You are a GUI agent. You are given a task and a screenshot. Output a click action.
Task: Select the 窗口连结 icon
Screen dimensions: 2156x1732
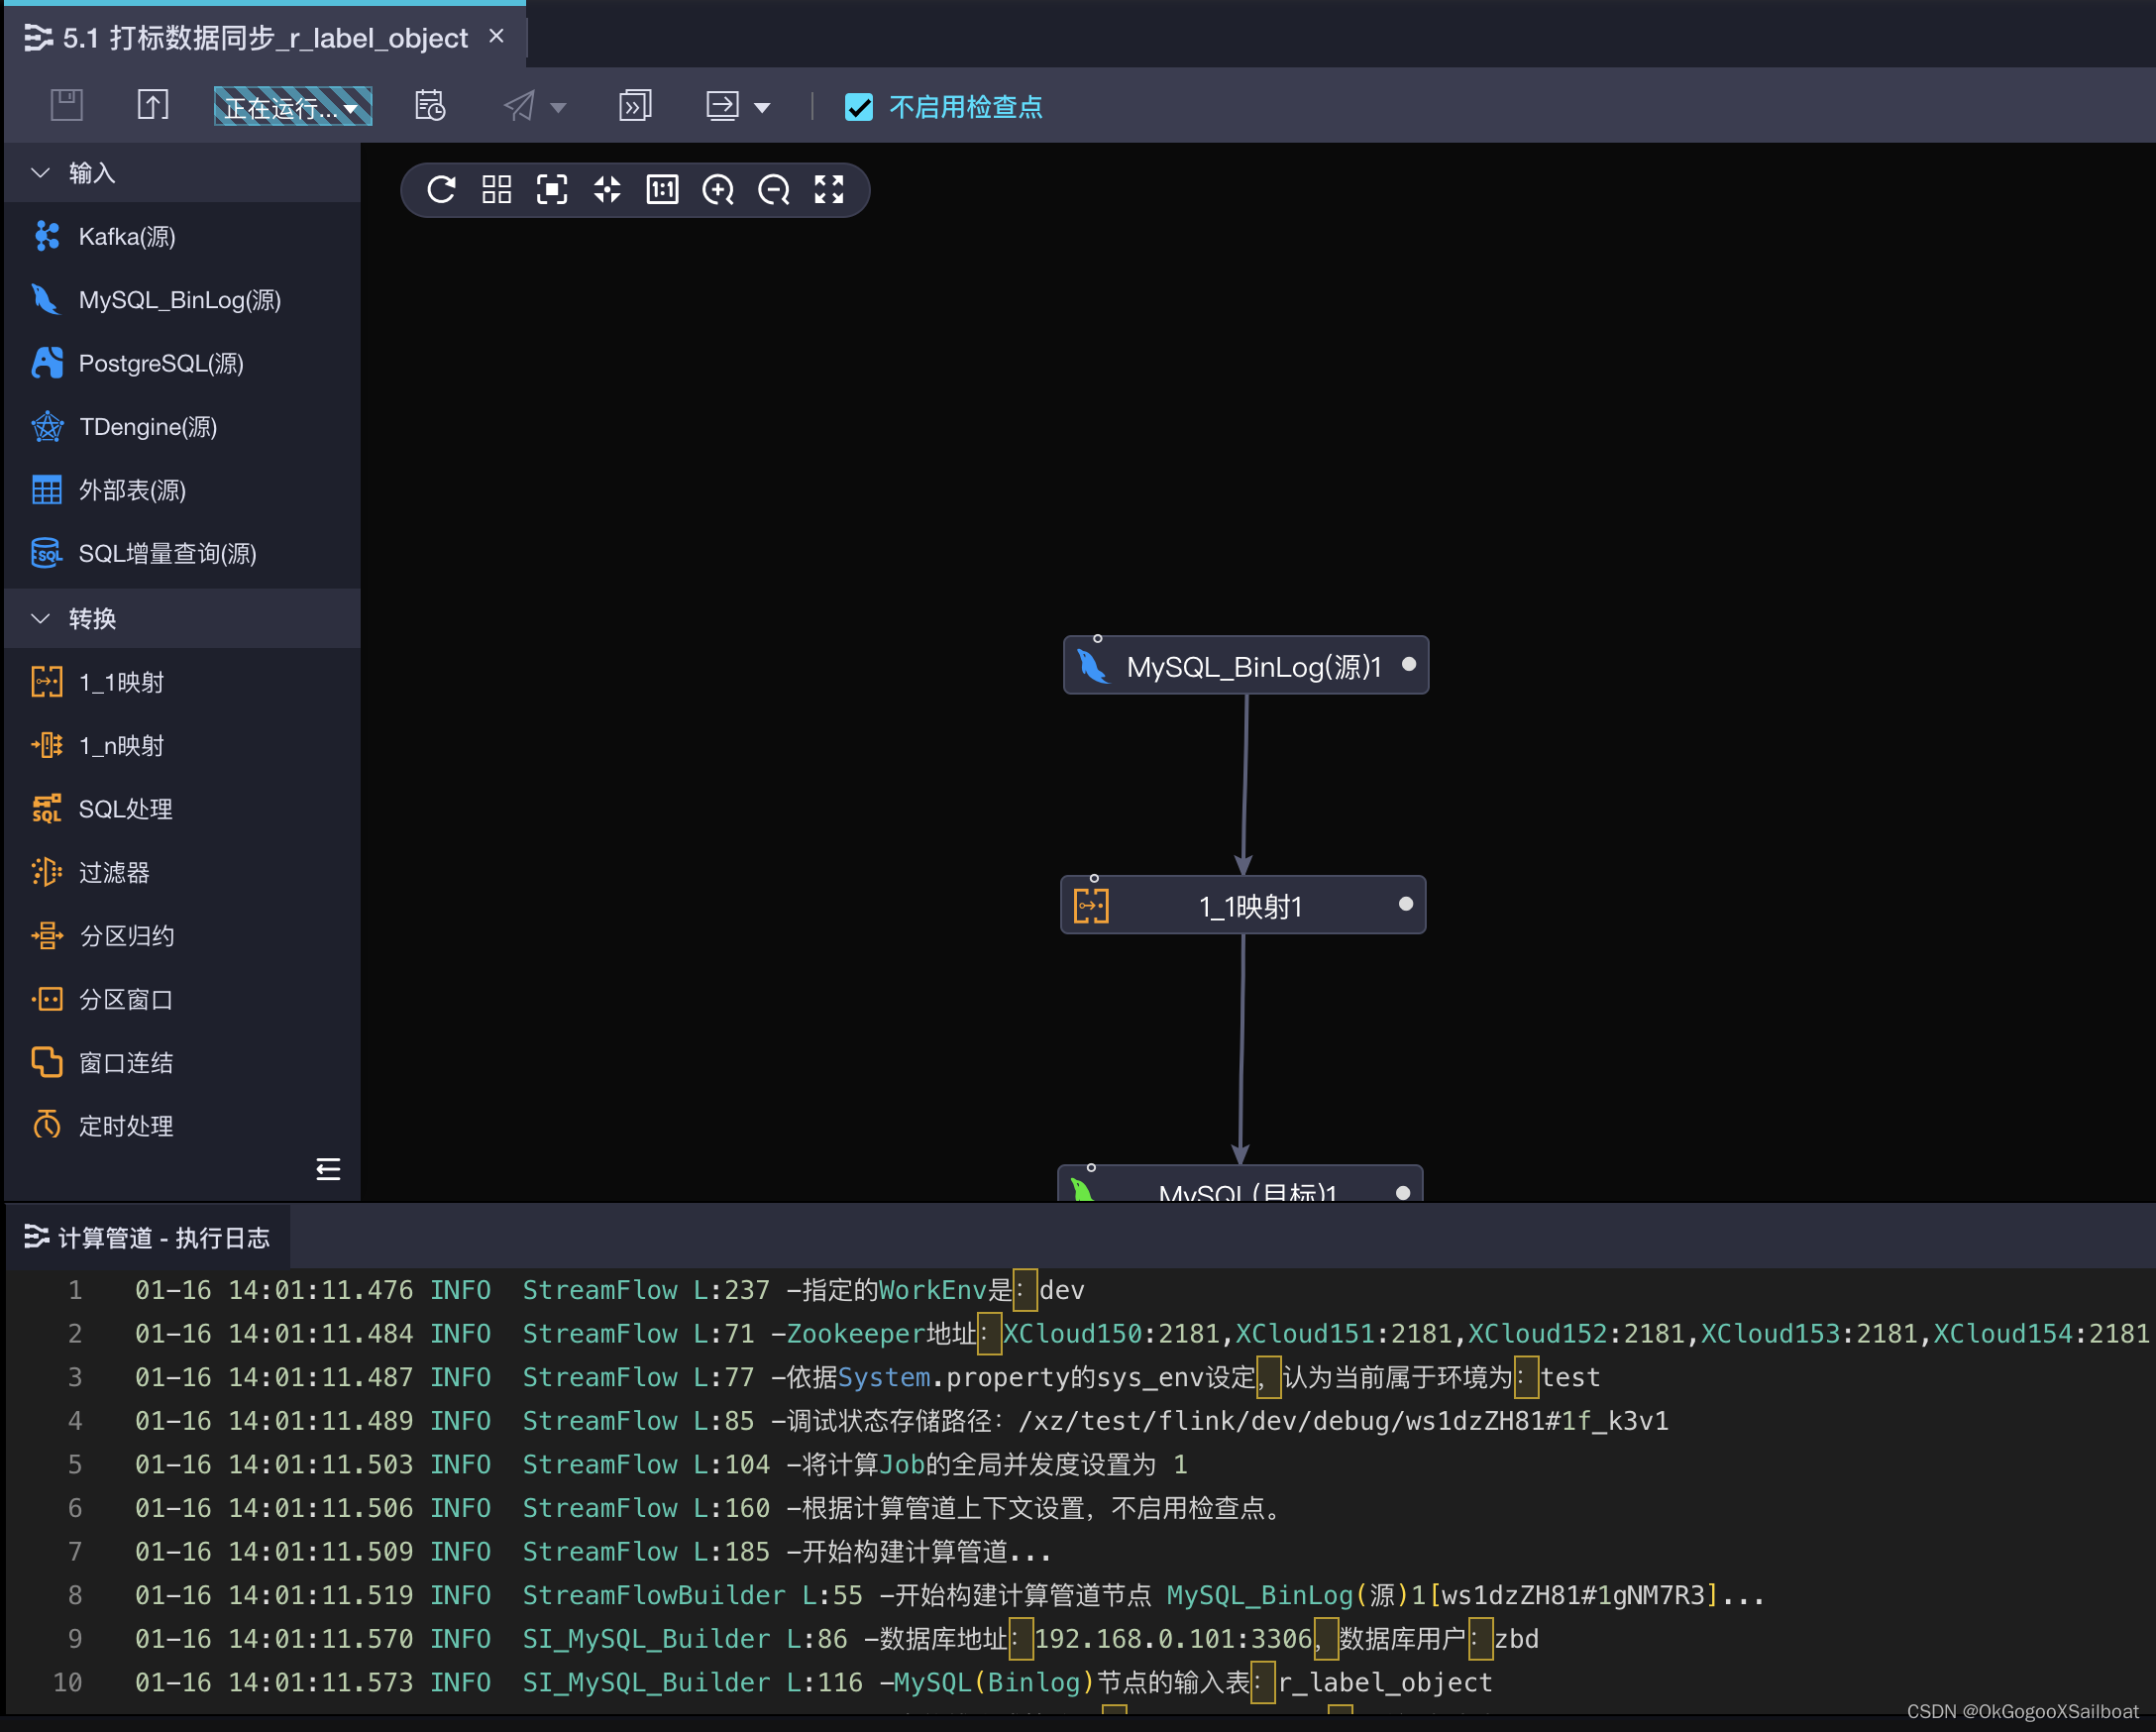46,1062
